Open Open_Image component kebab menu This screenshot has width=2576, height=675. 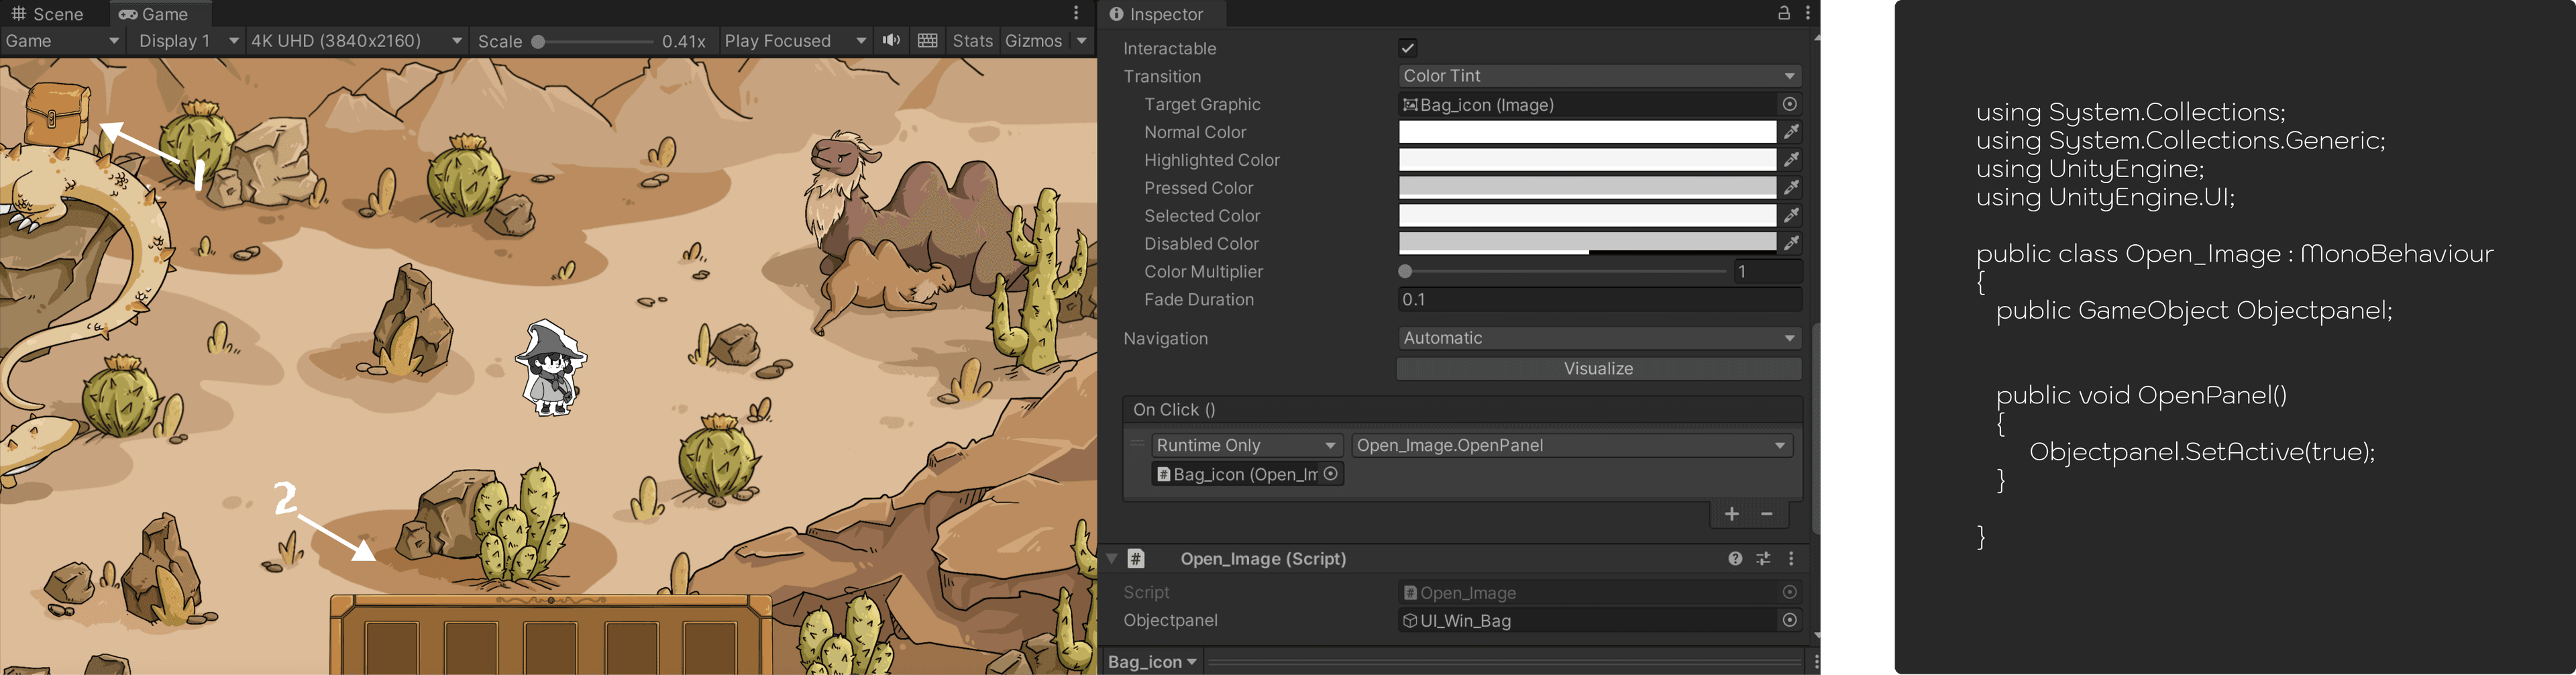(x=1791, y=559)
